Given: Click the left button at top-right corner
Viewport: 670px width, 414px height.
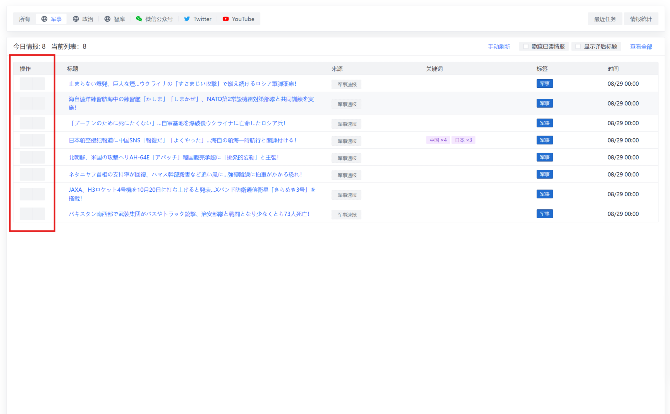Looking at the screenshot, I should click(x=601, y=18).
